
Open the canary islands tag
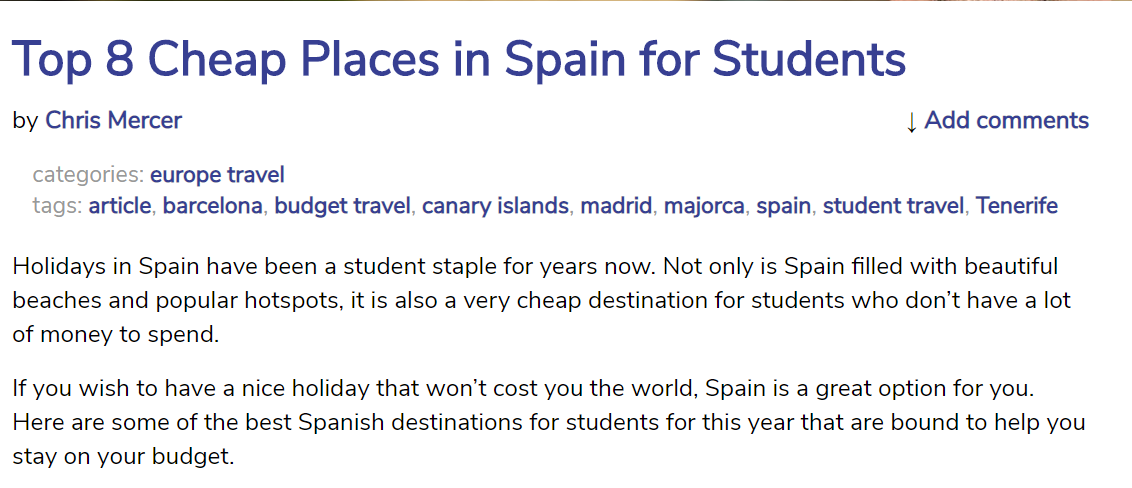495,206
